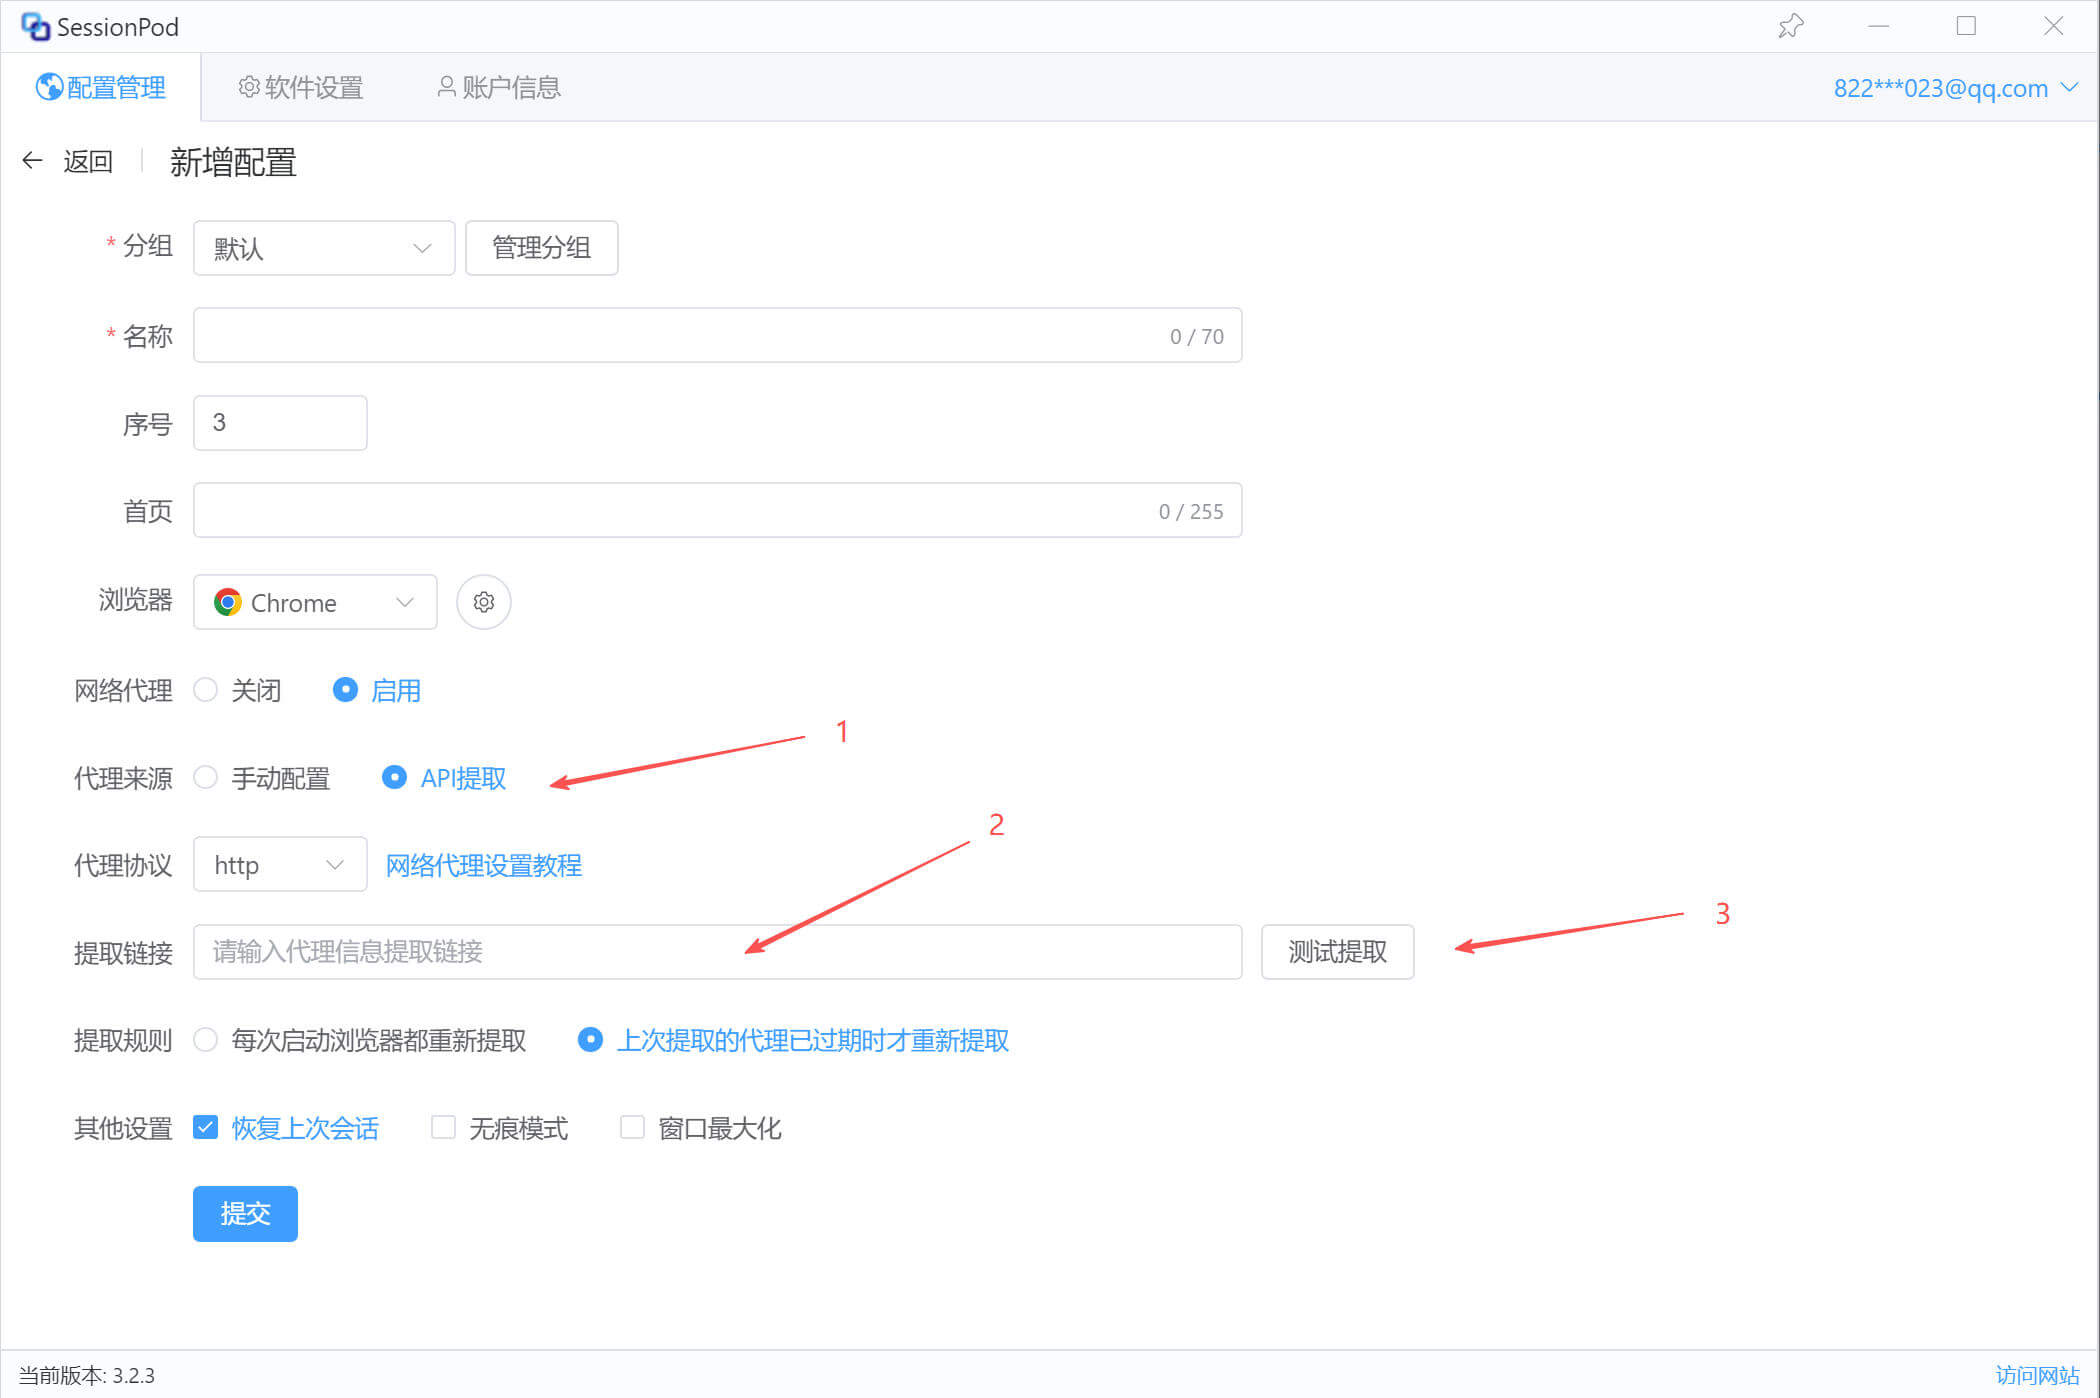Uncheck 恢复上次会话 checkbox

206,1128
